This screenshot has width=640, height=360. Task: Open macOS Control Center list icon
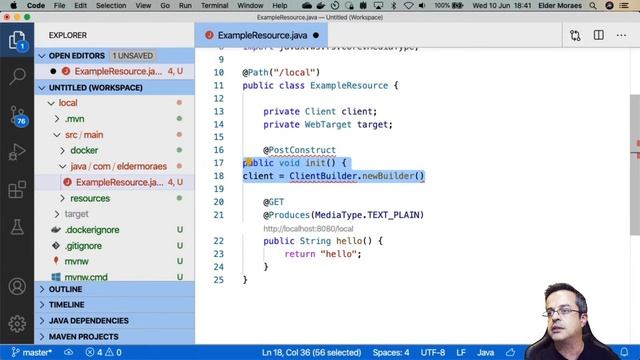[623, 6]
